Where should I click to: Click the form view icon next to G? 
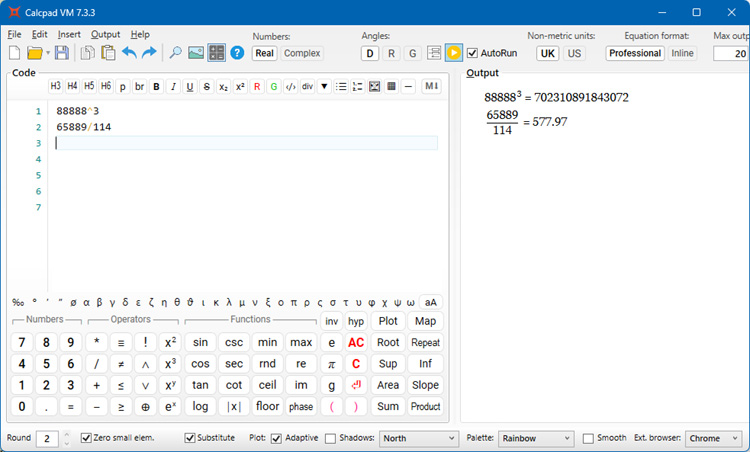coord(434,53)
